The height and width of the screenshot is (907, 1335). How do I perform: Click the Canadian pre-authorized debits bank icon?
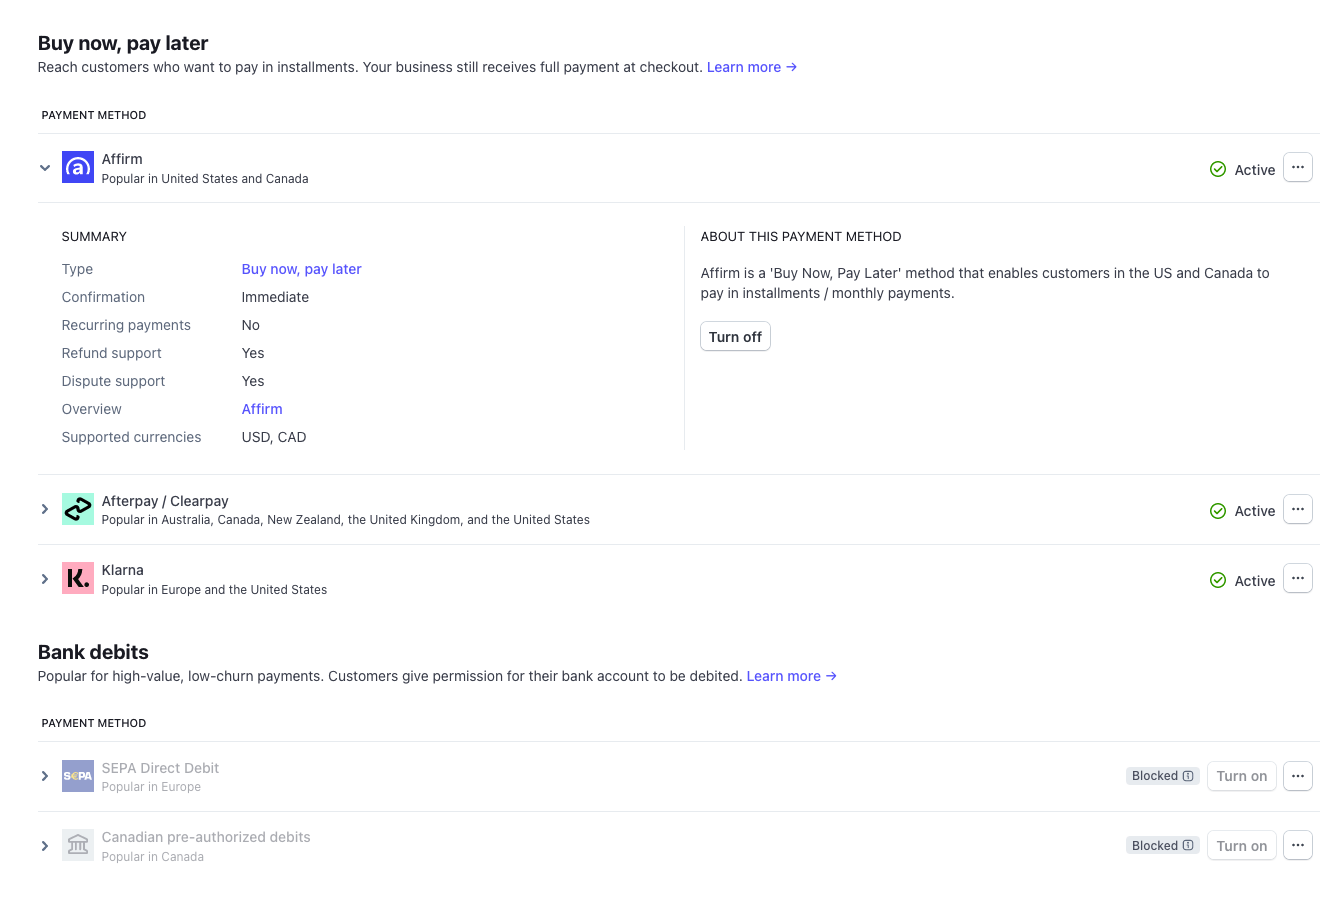click(x=78, y=846)
